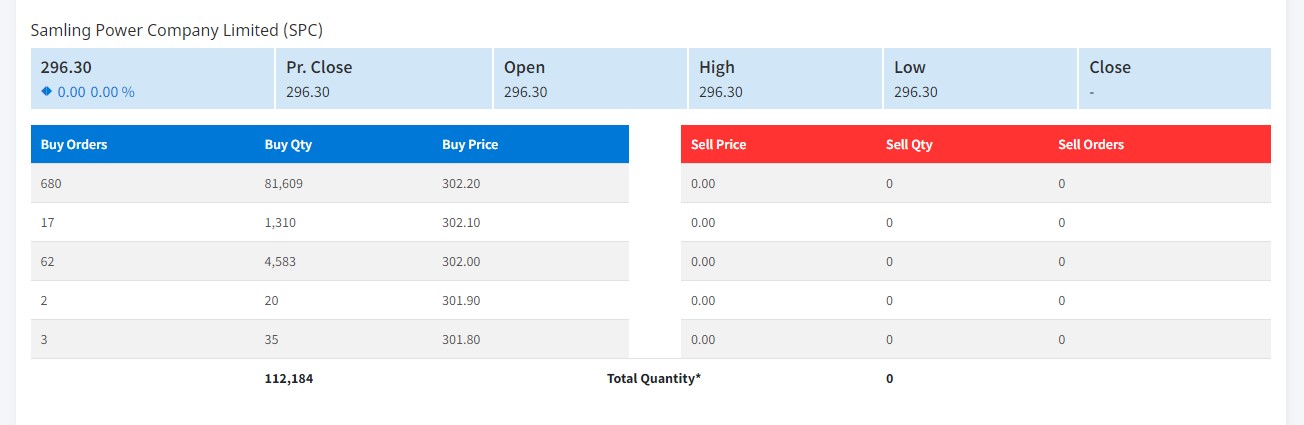Click the Sell Orders column header

click(1091, 144)
